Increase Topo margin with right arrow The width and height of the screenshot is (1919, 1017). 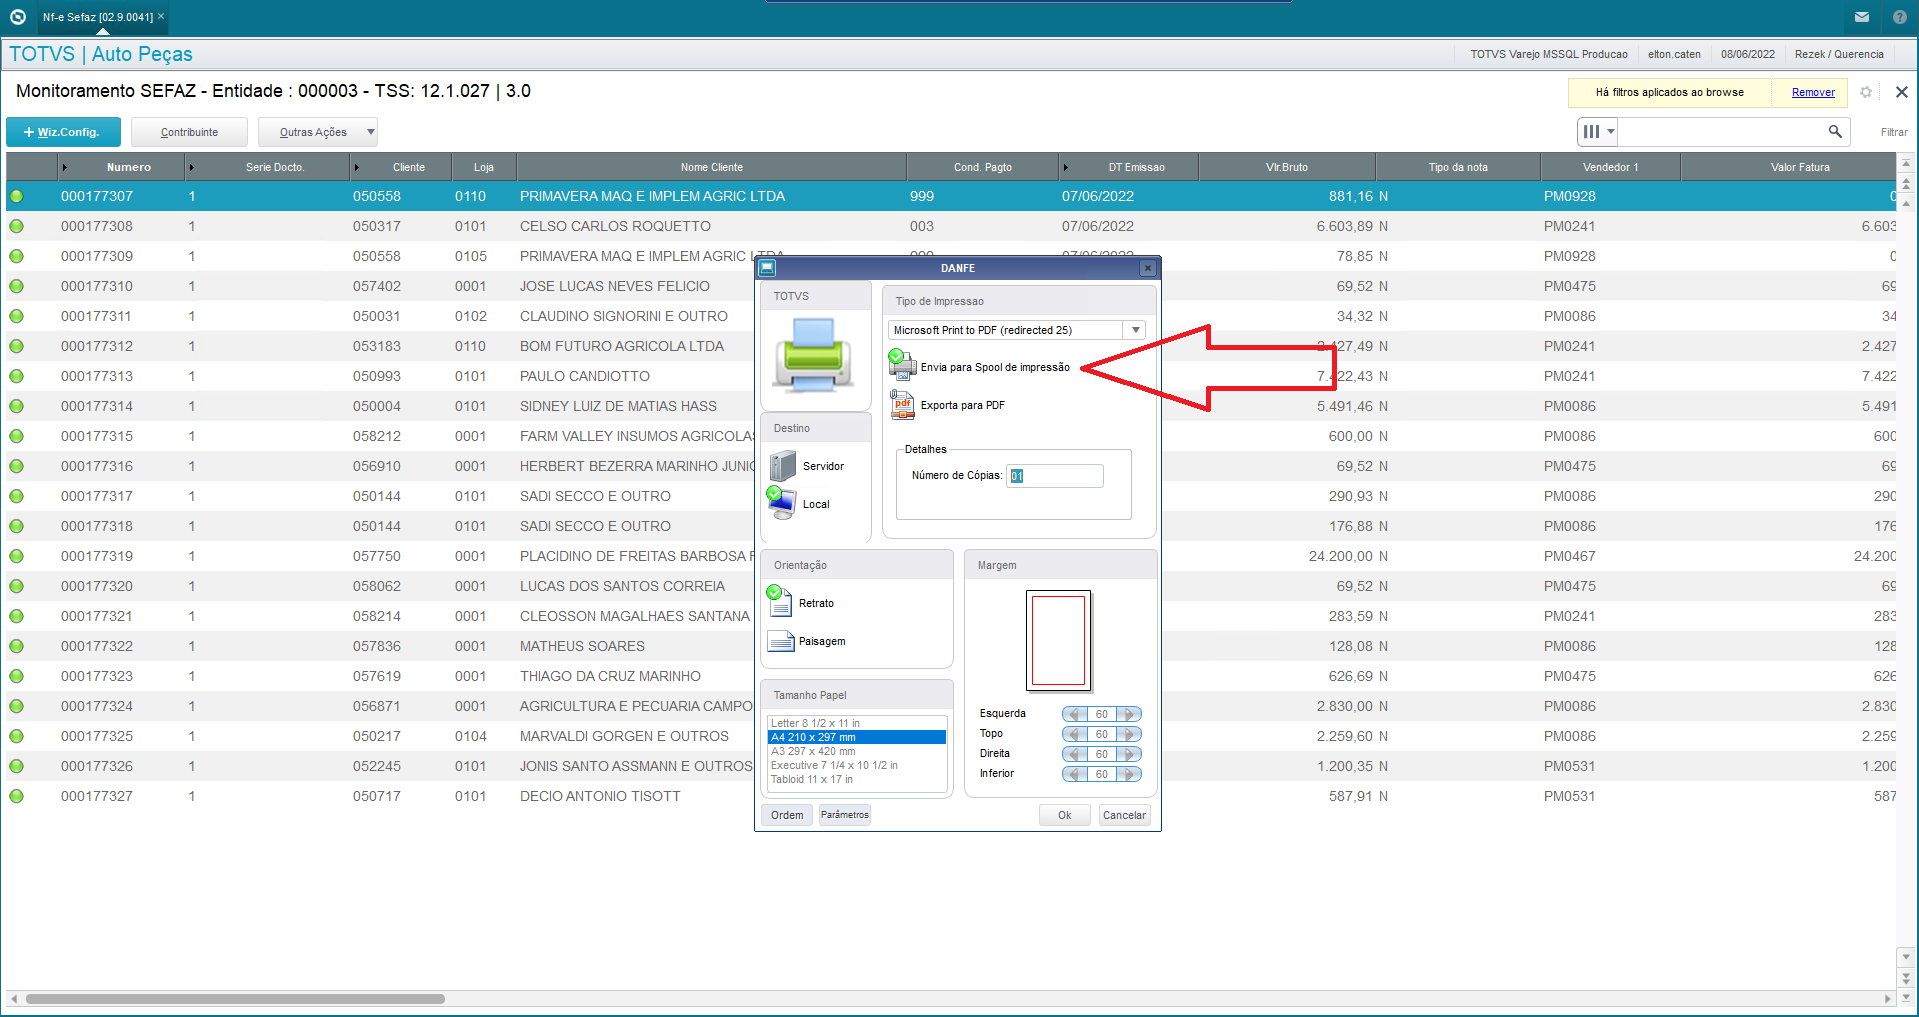point(1129,734)
